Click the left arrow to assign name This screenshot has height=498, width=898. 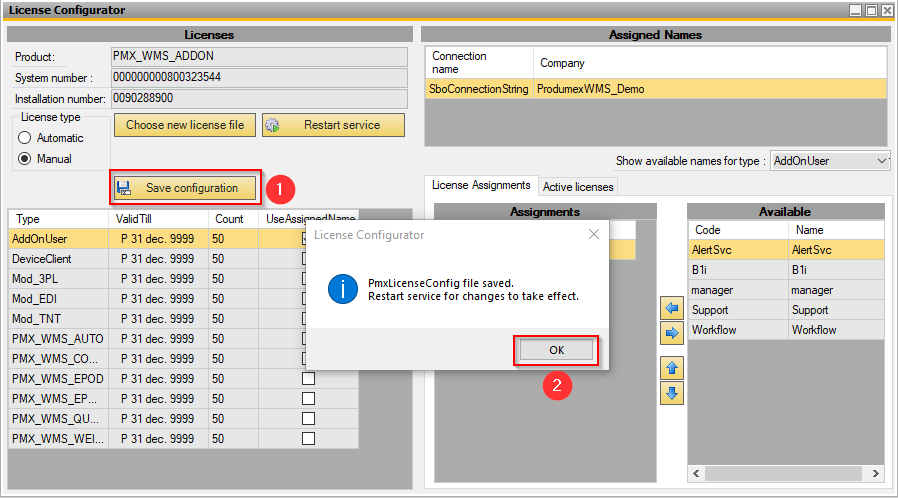click(672, 309)
